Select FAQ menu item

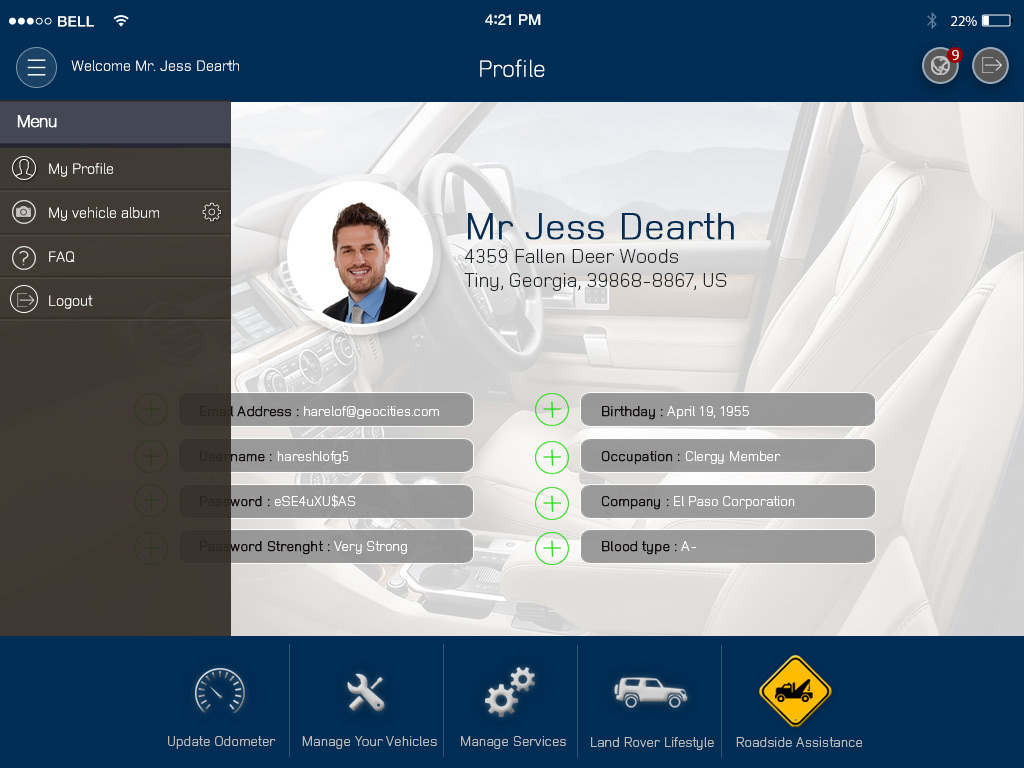(115, 257)
